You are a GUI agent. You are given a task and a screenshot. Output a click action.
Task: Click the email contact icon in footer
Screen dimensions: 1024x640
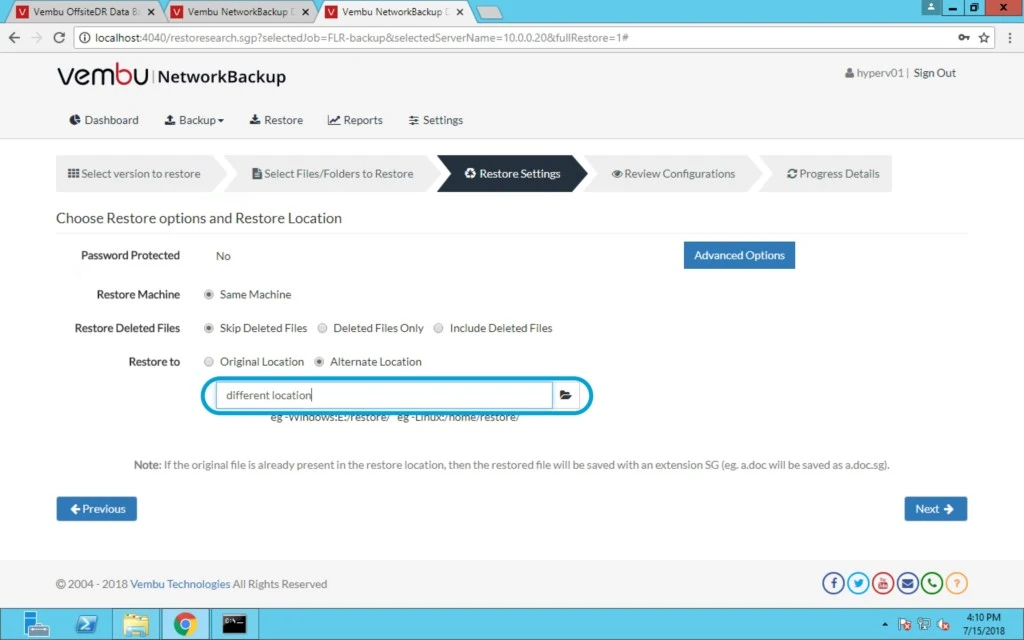tap(907, 583)
